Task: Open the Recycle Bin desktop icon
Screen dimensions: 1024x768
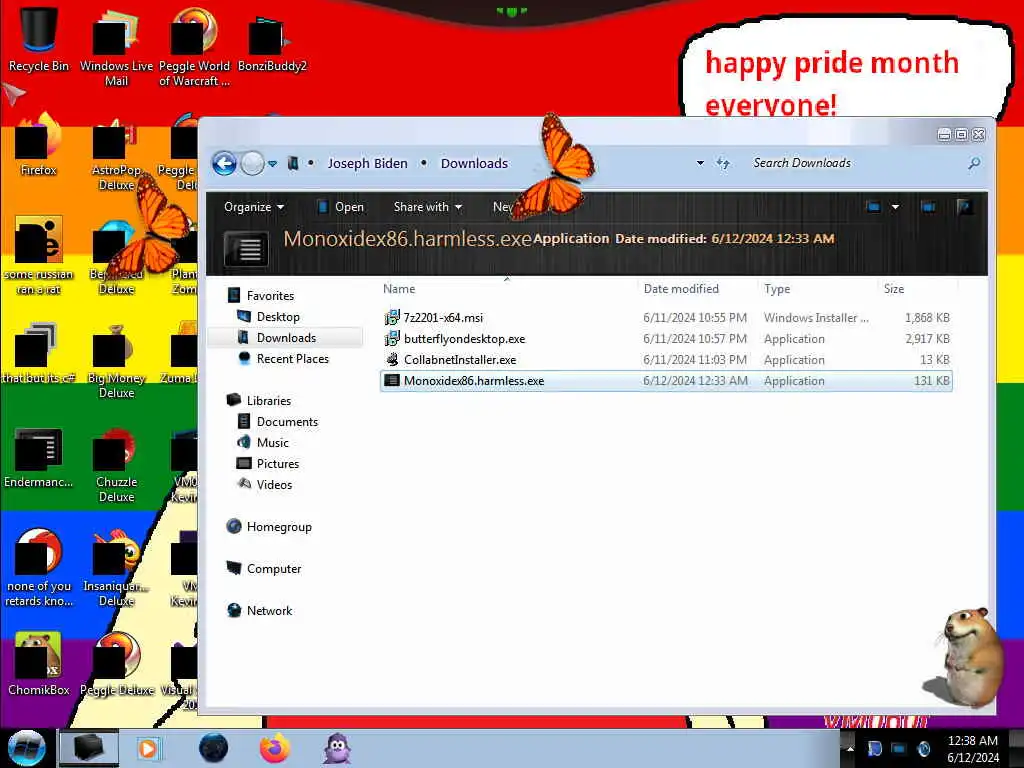Action: click(39, 39)
